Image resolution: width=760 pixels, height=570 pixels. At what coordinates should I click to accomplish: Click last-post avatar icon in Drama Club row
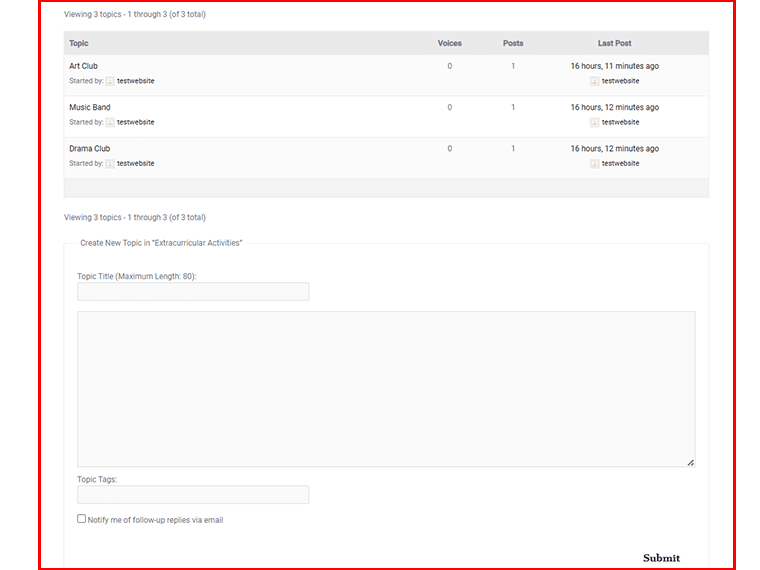point(594,163)
